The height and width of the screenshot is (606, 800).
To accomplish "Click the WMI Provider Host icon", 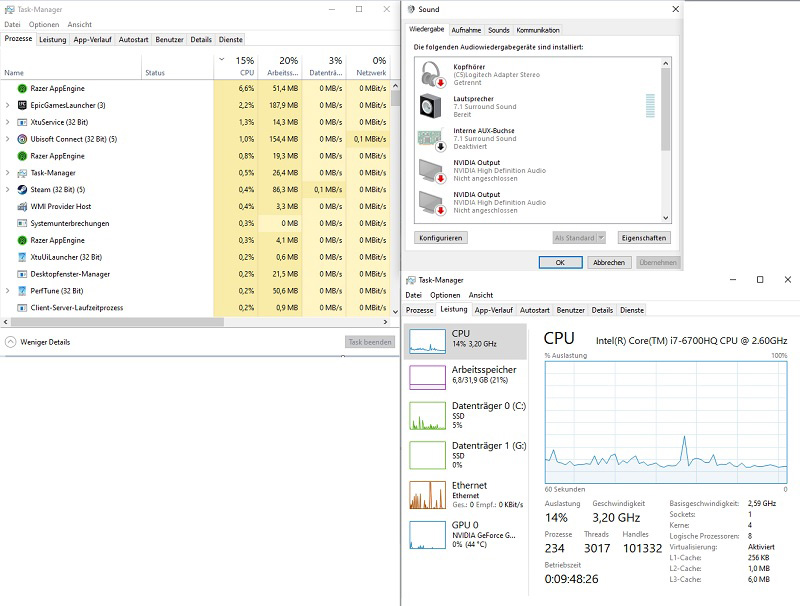I will (x=22, y=206).
